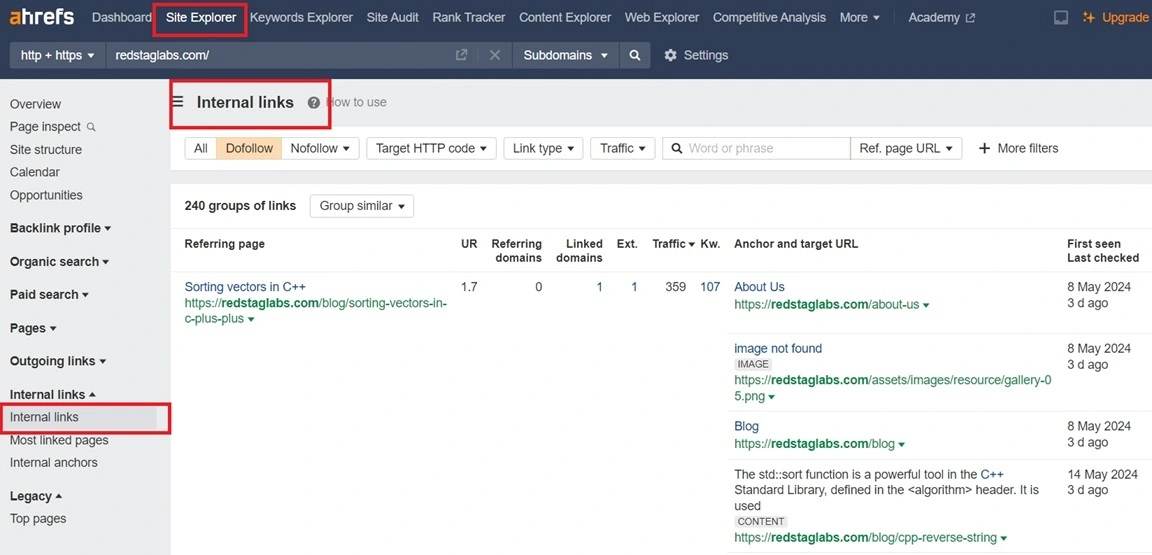Viewport: 1152px width, 555px height.
Task: Click the display monitor icon in header
Action: [1061, 18]
